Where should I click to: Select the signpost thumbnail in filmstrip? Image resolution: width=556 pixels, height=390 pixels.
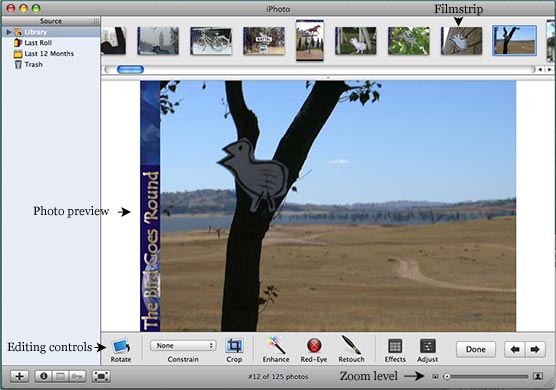tap(264, 41)
